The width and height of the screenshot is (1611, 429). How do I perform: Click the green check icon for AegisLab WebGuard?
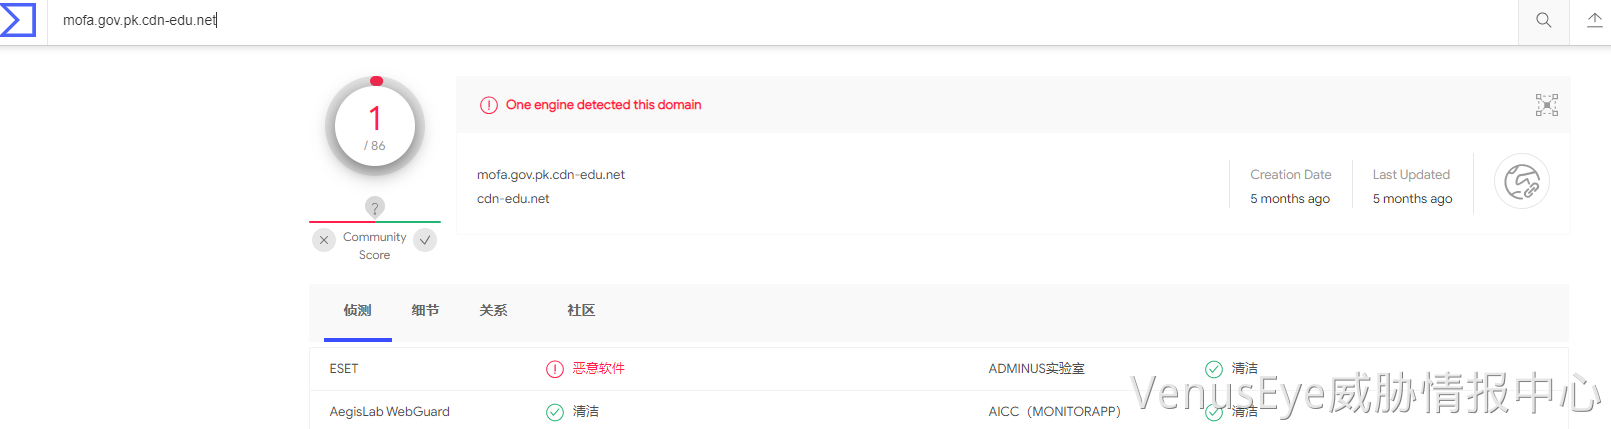click(555, 412)
